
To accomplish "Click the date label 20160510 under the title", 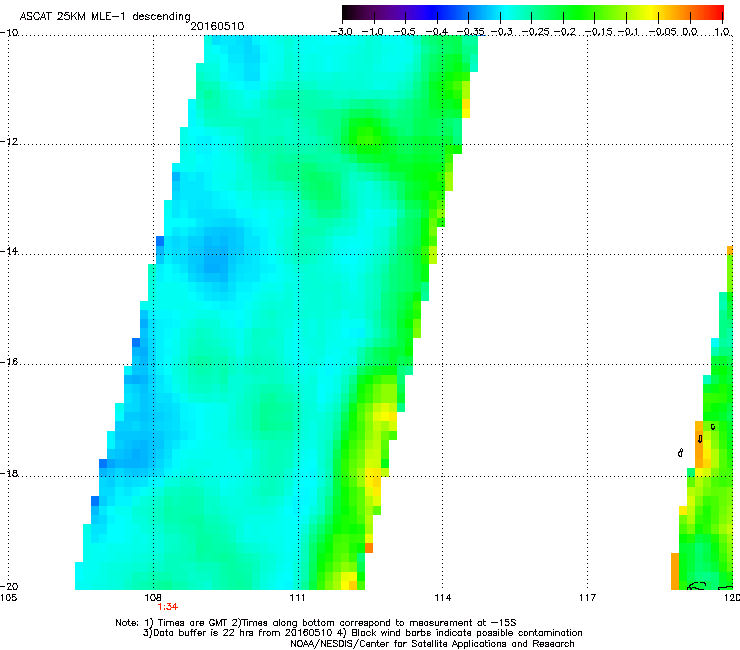I will pyautogui.click(x=217, y=26).
